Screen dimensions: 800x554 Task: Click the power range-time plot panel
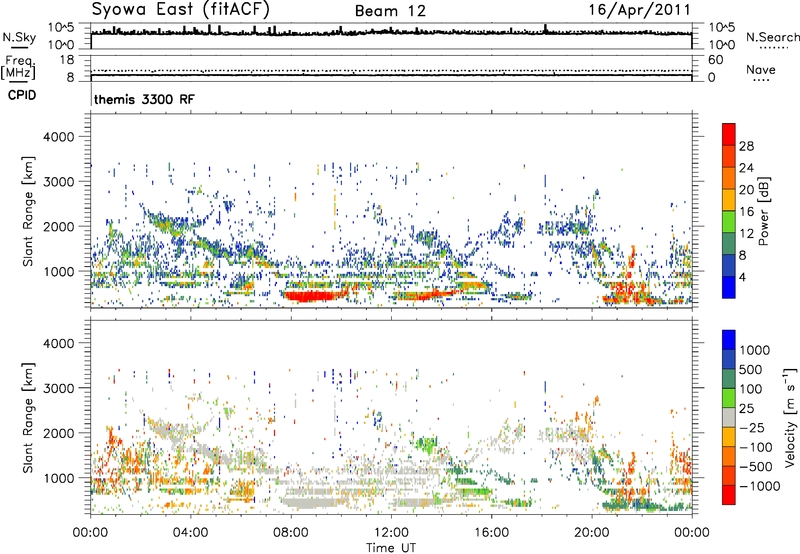pyautogui.click(x=391, y=210)
